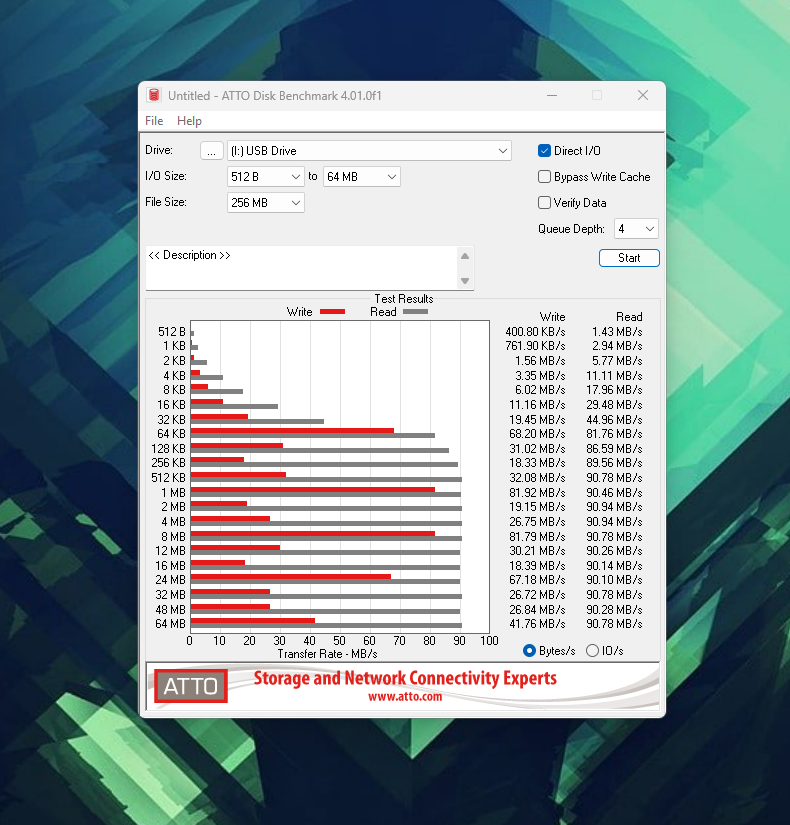
Task: Click the 86.59 MB/s read result
Action: [614, 449]
